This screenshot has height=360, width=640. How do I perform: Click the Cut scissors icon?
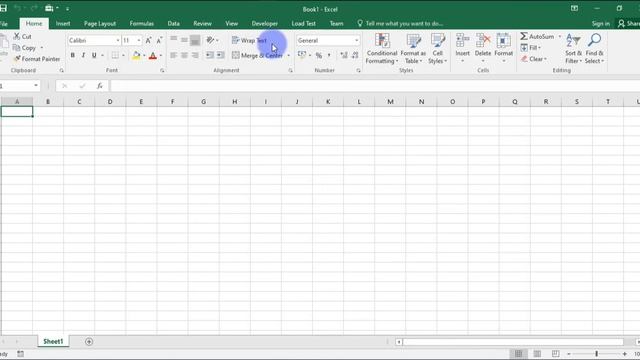(17, 36)
